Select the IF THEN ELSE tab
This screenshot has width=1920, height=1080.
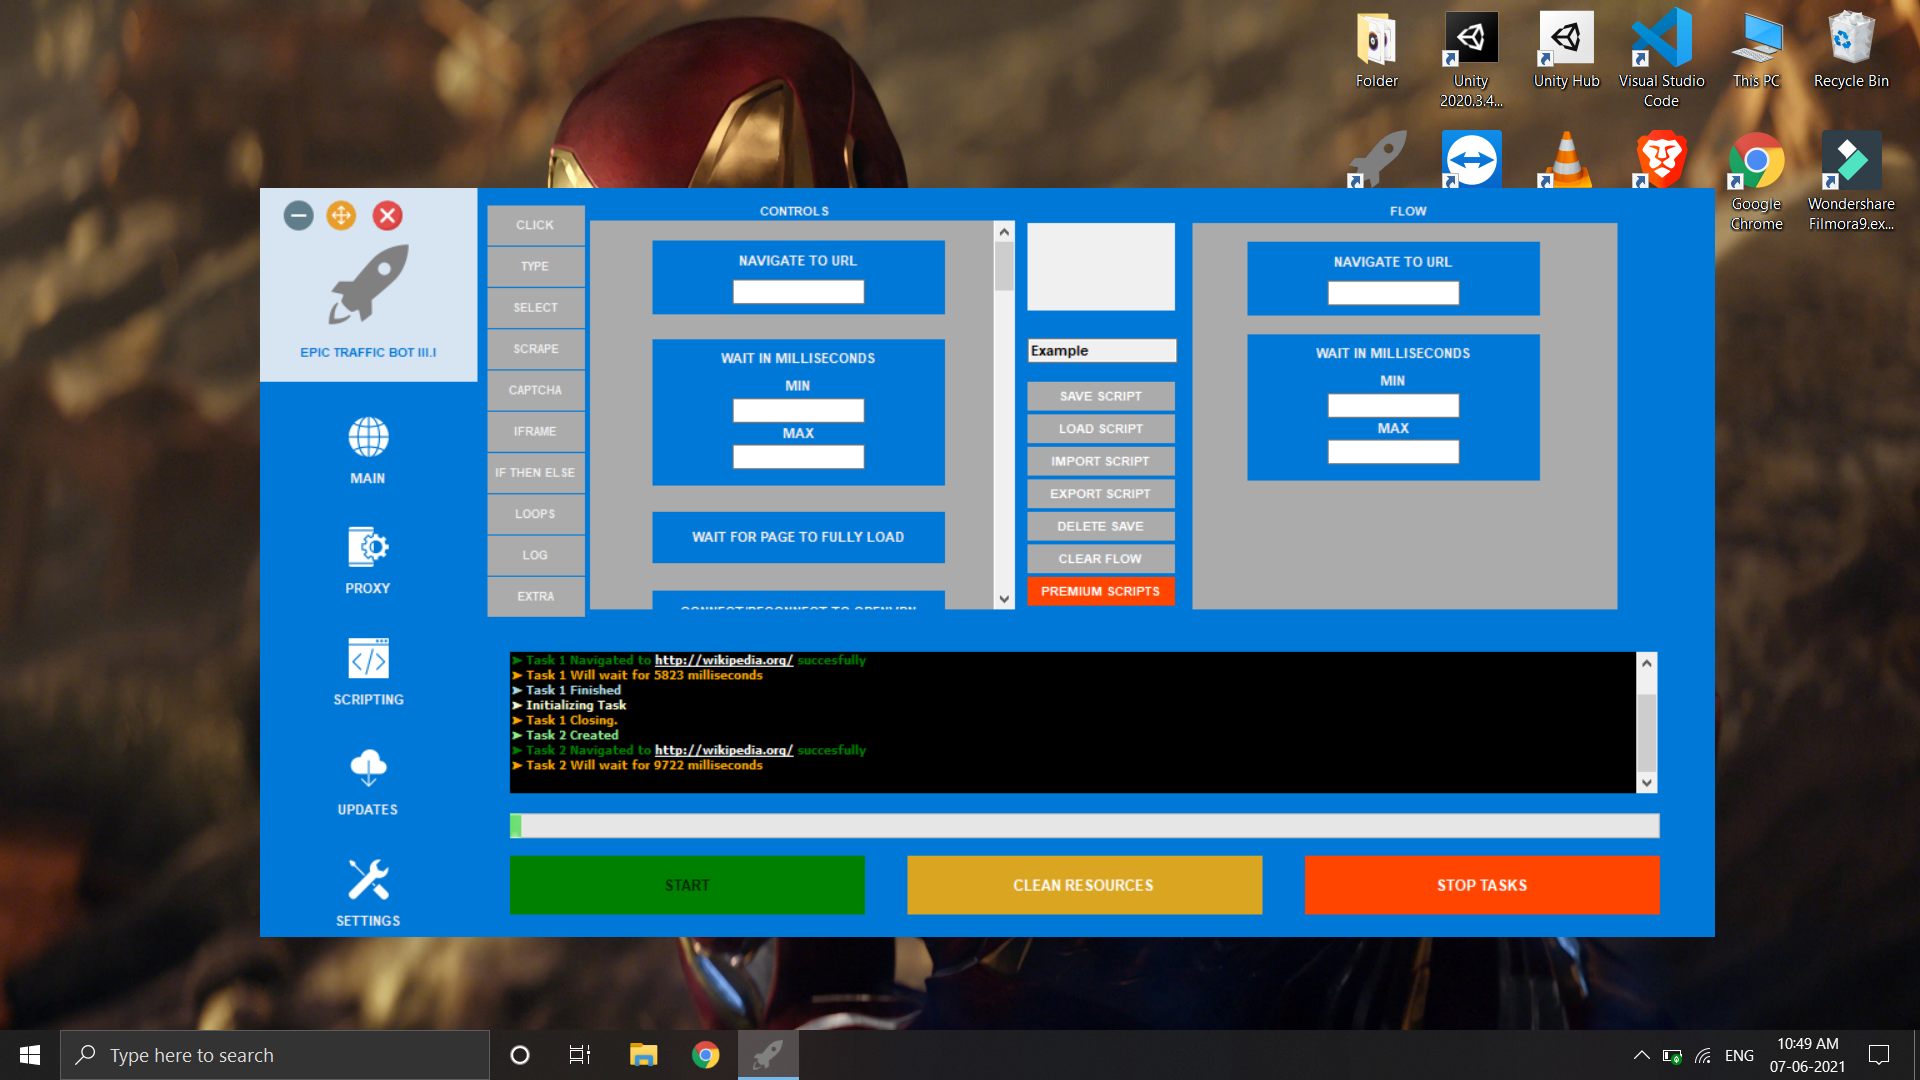[x=536, y=473]
